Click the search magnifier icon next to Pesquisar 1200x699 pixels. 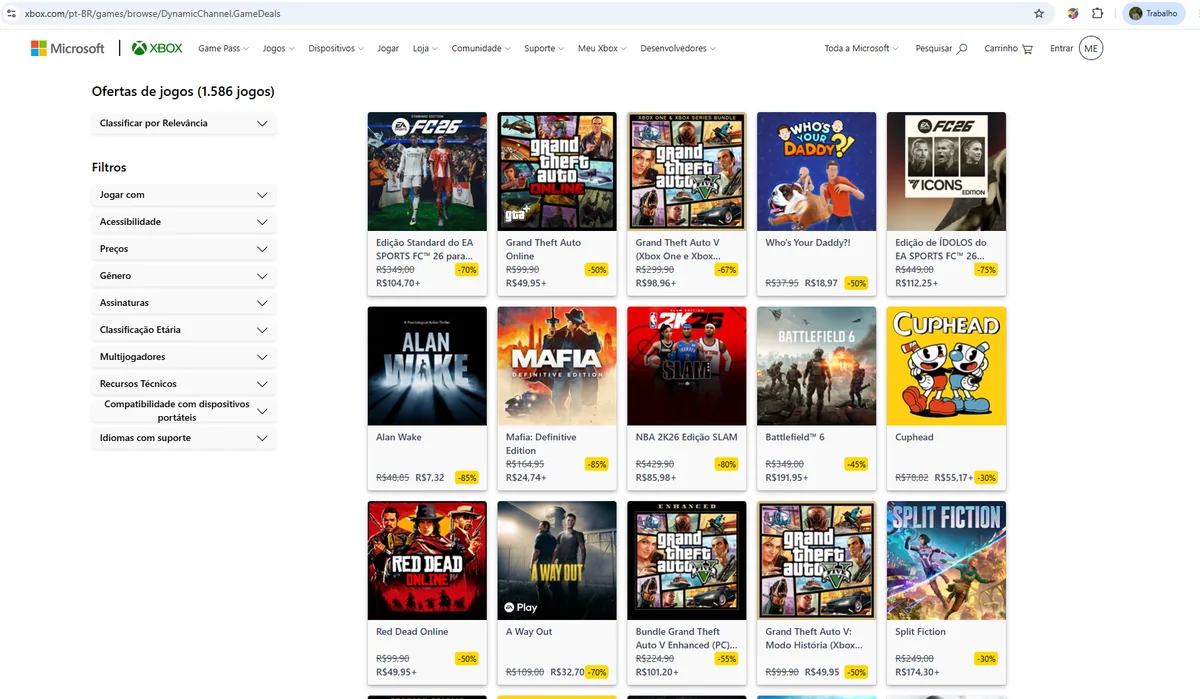click(962, 48)
